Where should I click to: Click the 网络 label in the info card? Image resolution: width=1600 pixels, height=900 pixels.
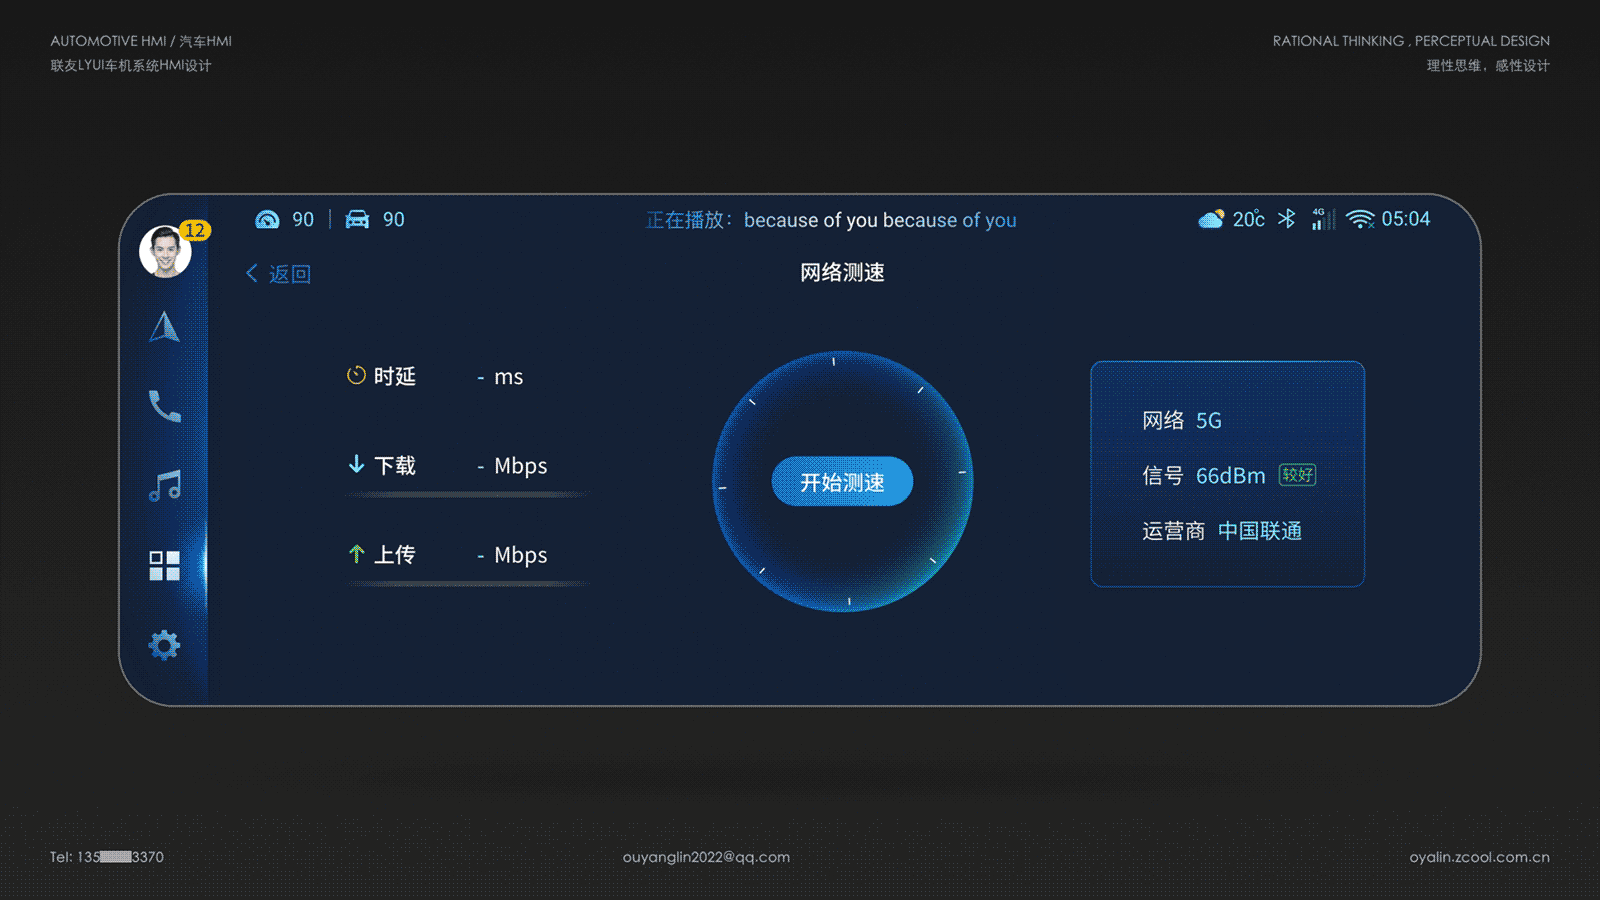coord(1163,420)
